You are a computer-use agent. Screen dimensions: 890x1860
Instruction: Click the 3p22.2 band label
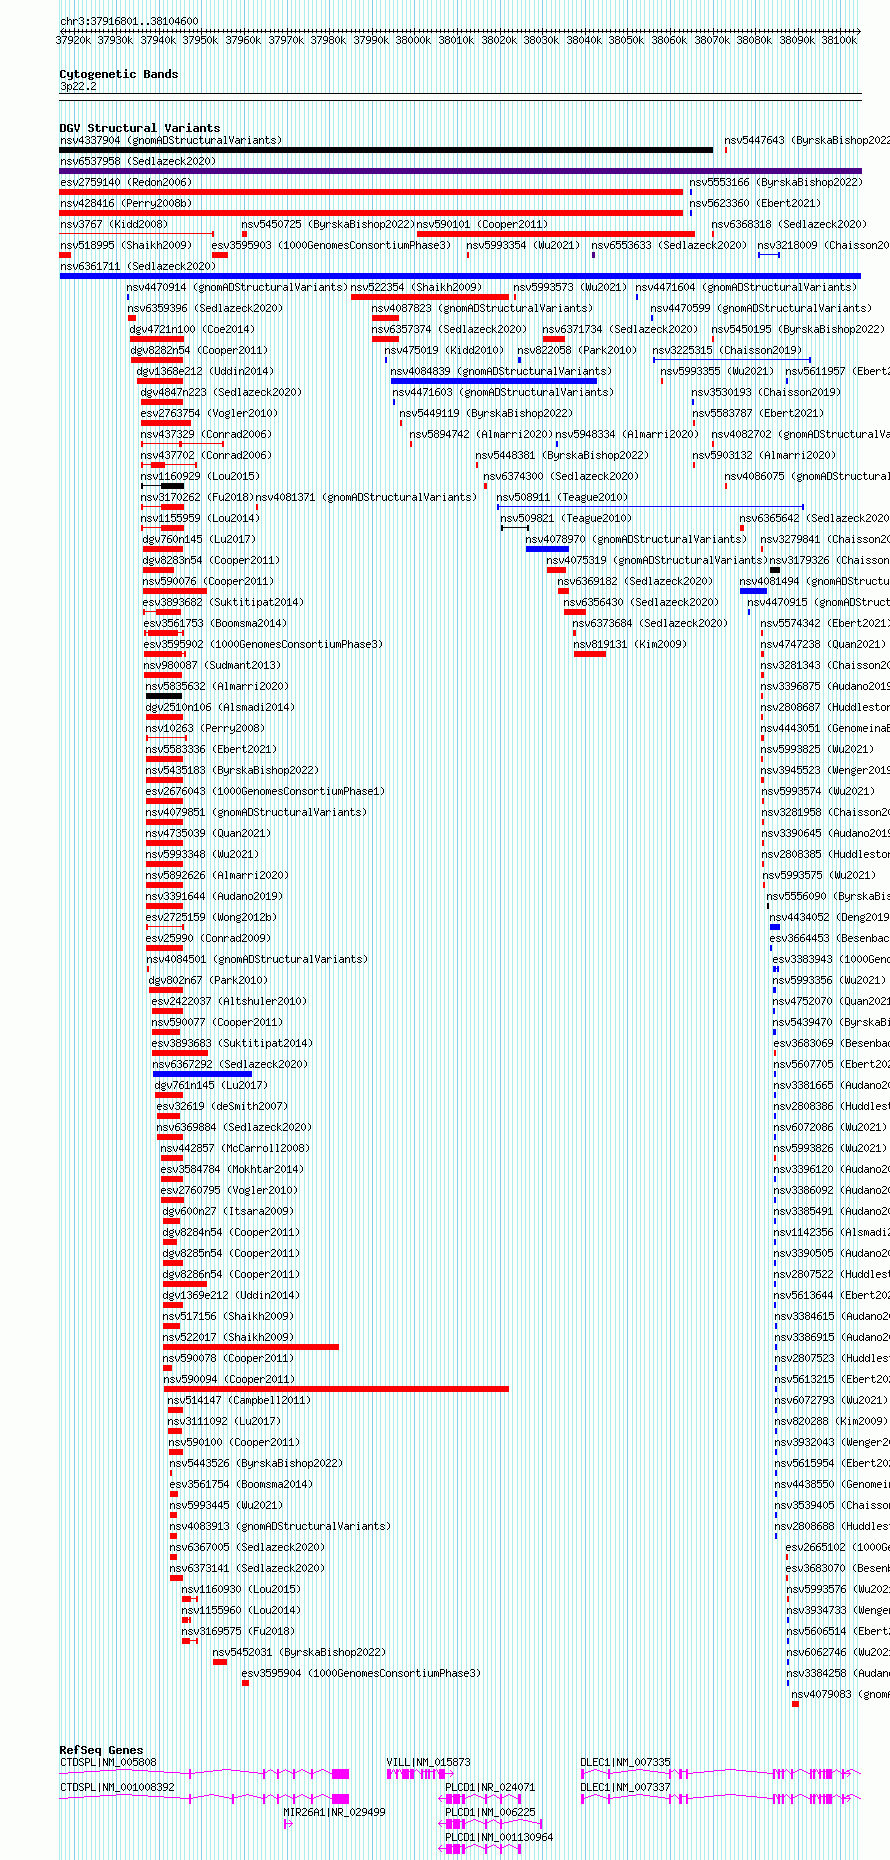pos(78,86)
